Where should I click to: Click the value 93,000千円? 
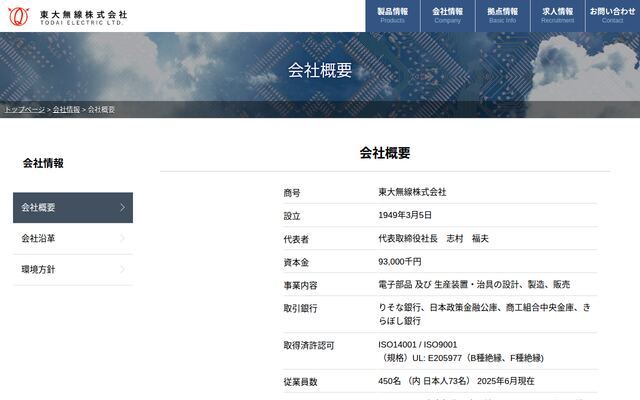400,262
